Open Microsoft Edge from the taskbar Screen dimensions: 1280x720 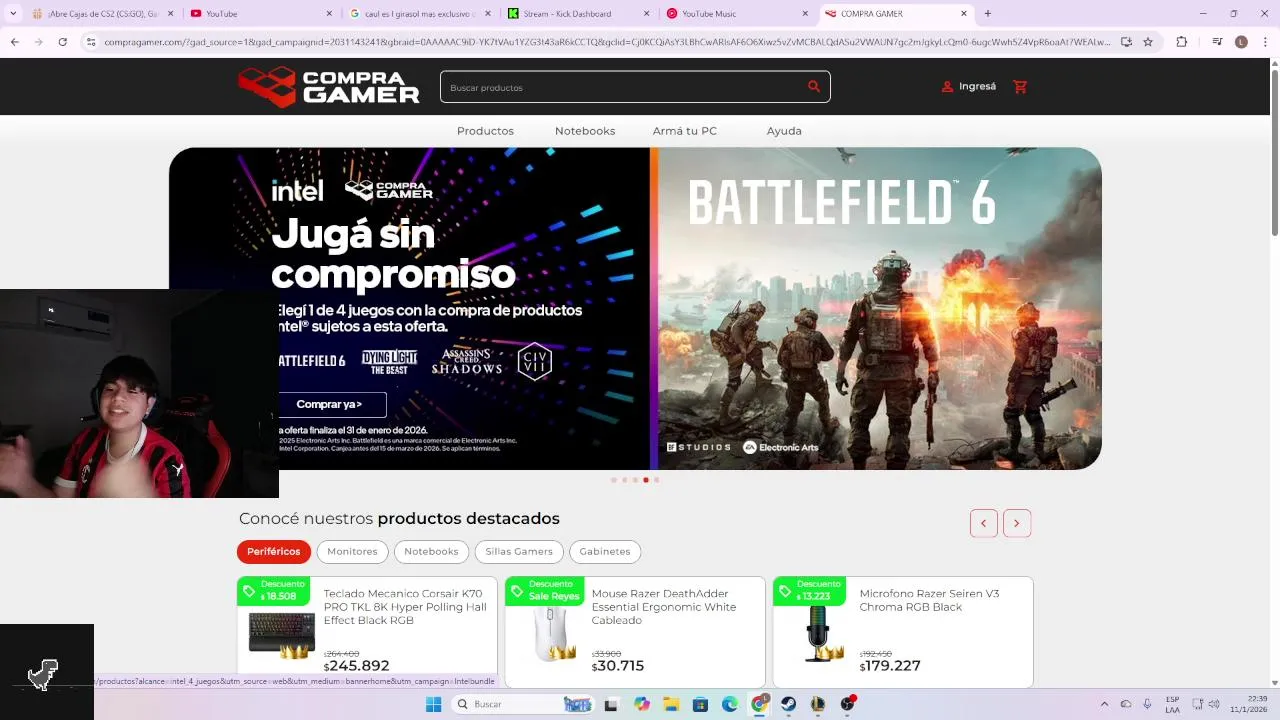tap(730, 704)
